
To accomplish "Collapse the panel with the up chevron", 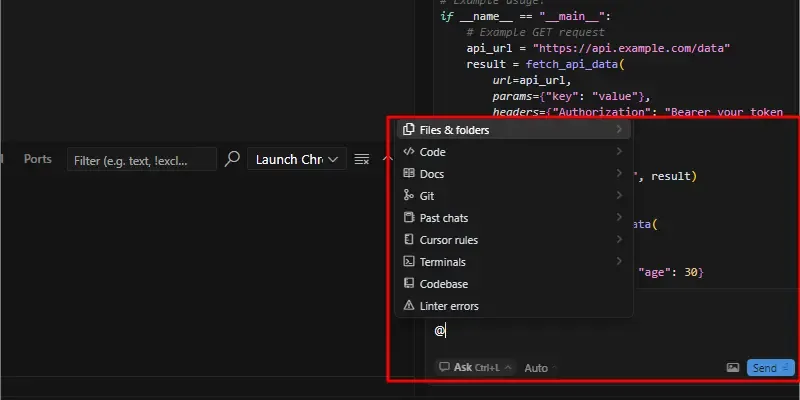I will [x=388, y=159].
